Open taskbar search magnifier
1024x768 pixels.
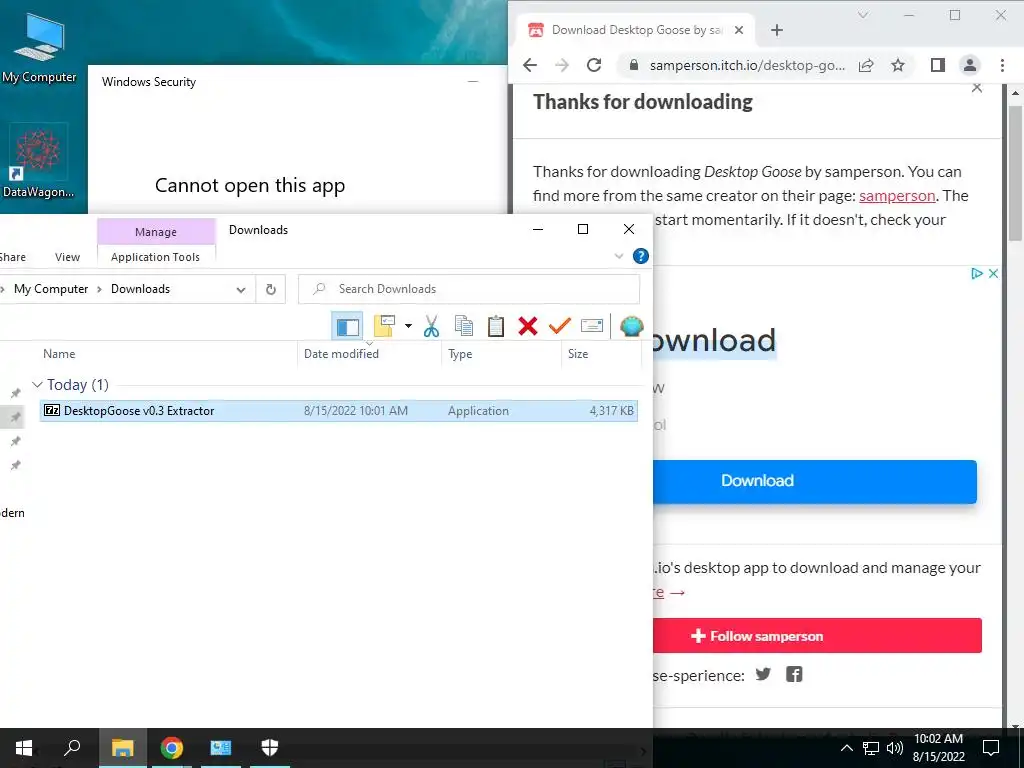[x=72, y=747]
